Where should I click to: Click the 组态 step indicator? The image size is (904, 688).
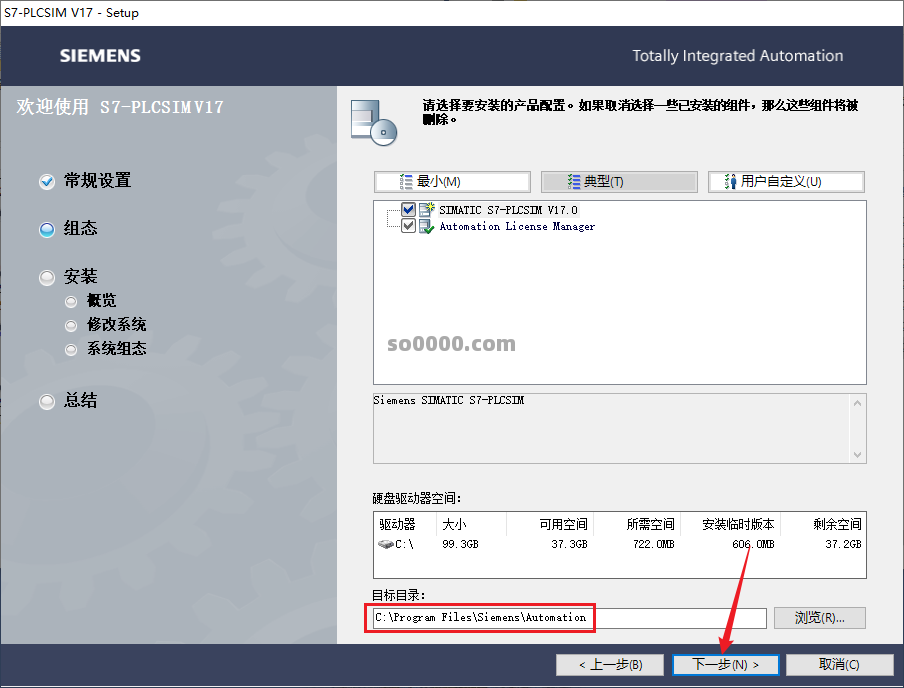(x=47, y=230)
